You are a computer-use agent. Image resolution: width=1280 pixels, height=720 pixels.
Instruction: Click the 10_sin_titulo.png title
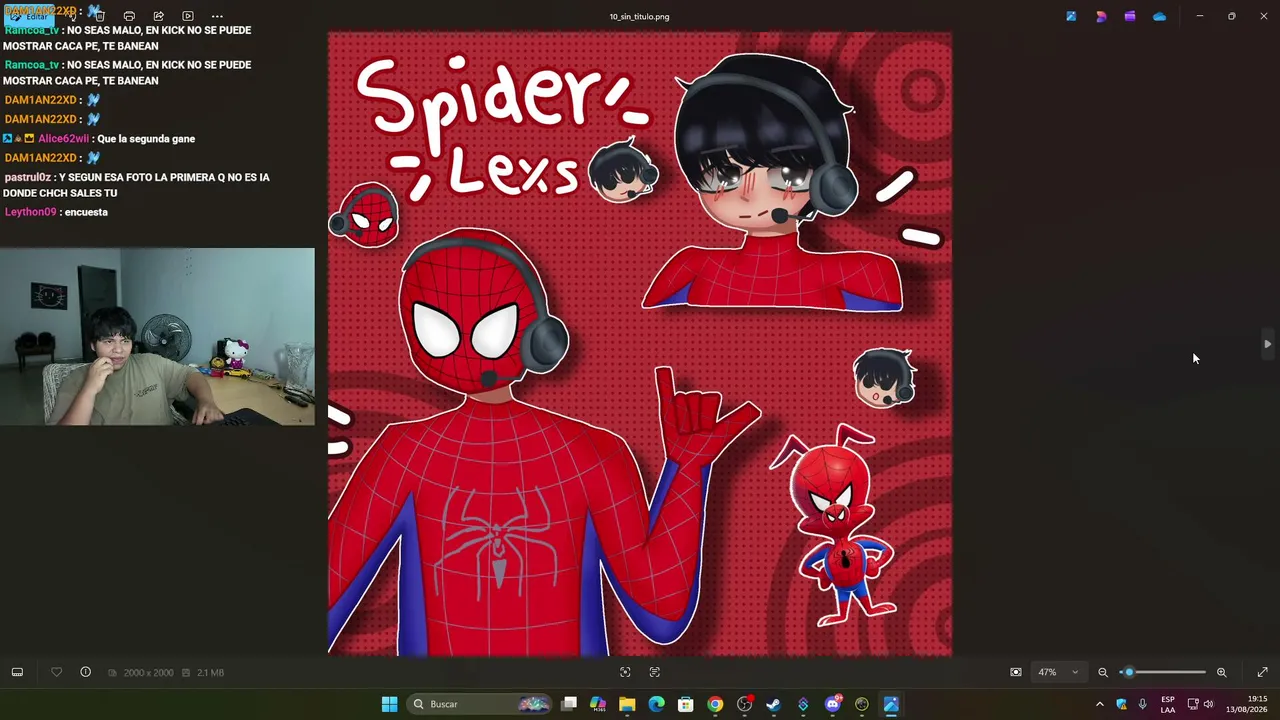[x=639, y=17]
